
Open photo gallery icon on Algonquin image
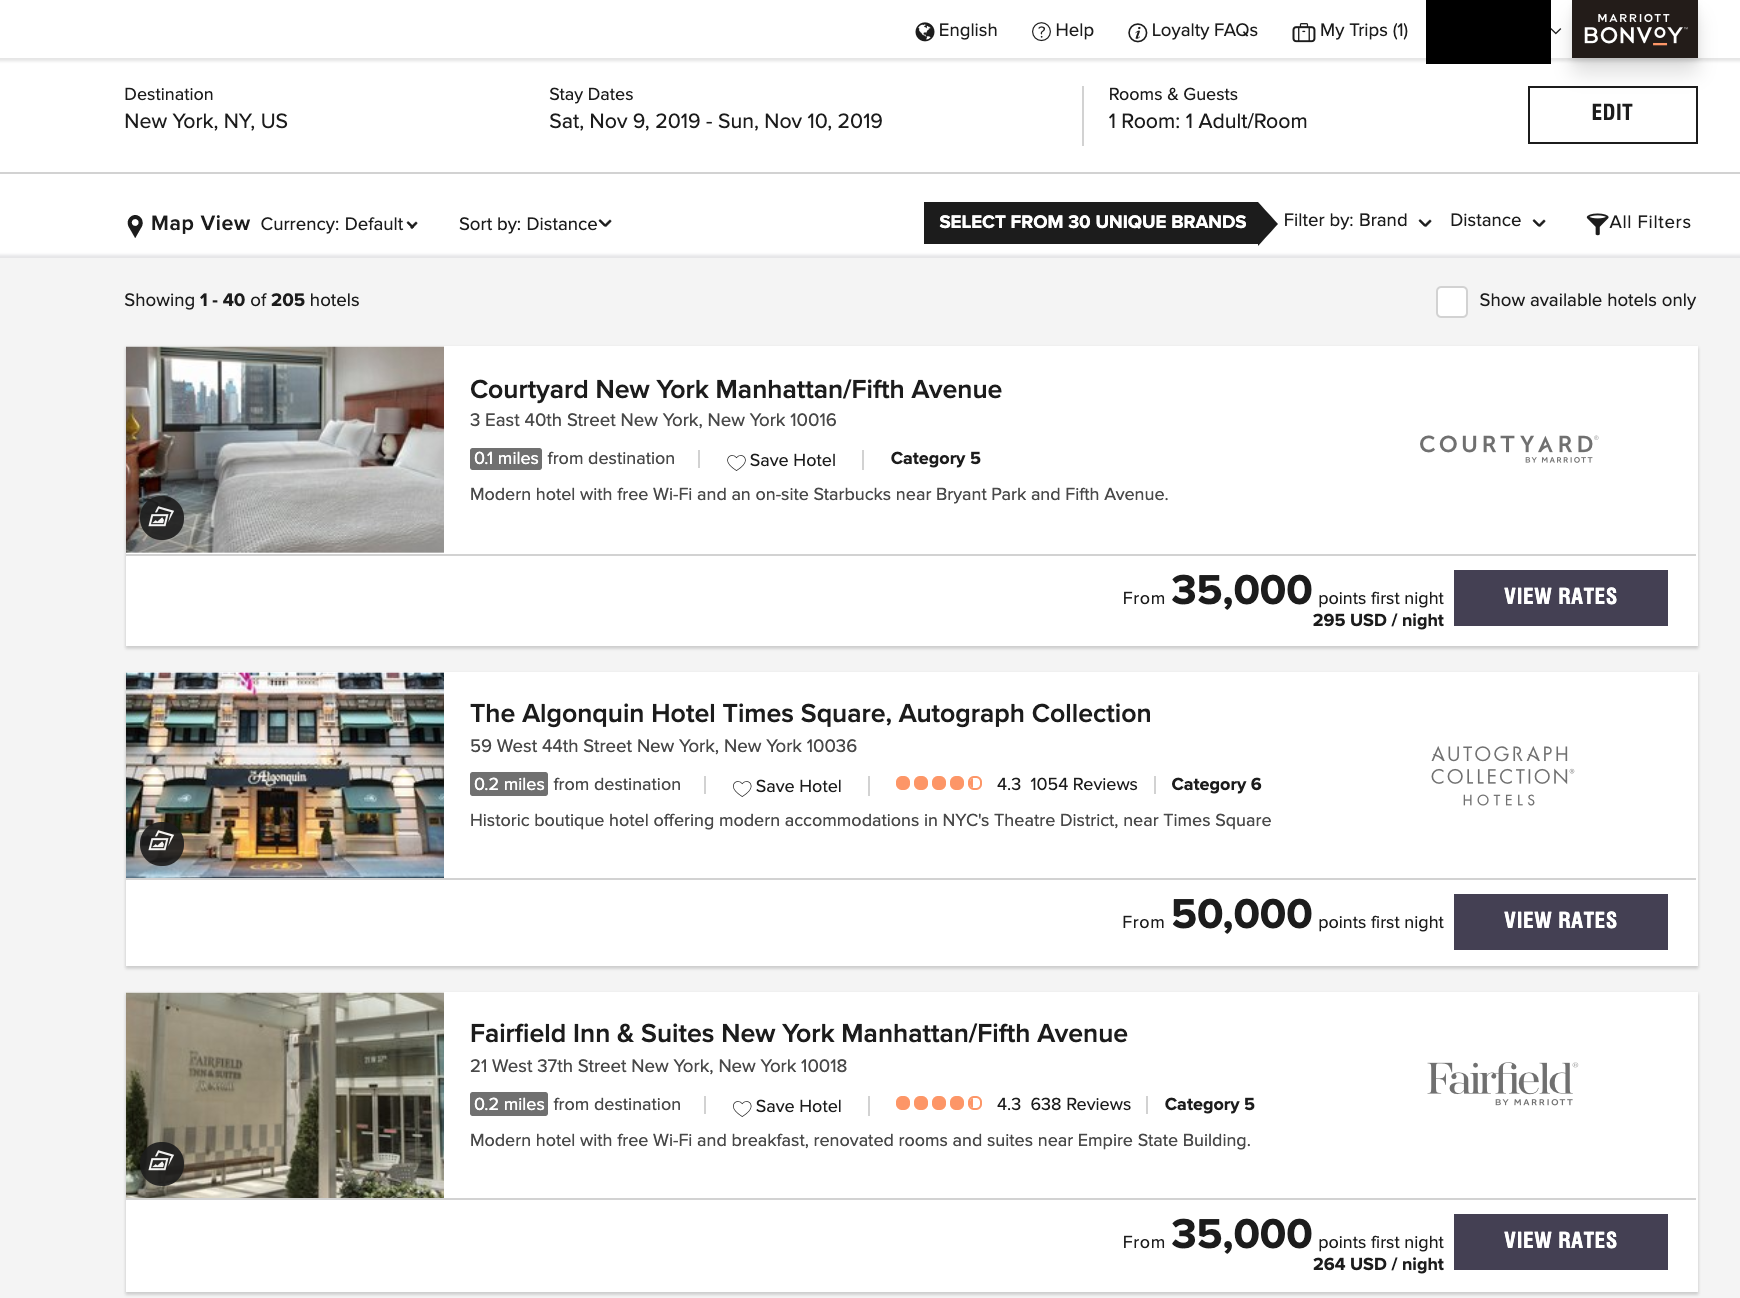(162, 843)
